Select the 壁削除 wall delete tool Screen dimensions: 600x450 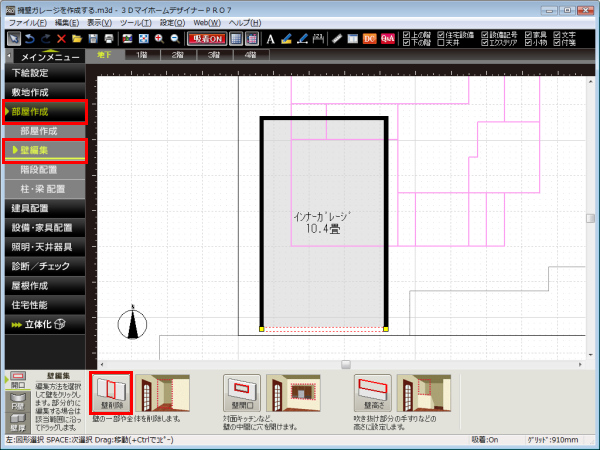111,393
